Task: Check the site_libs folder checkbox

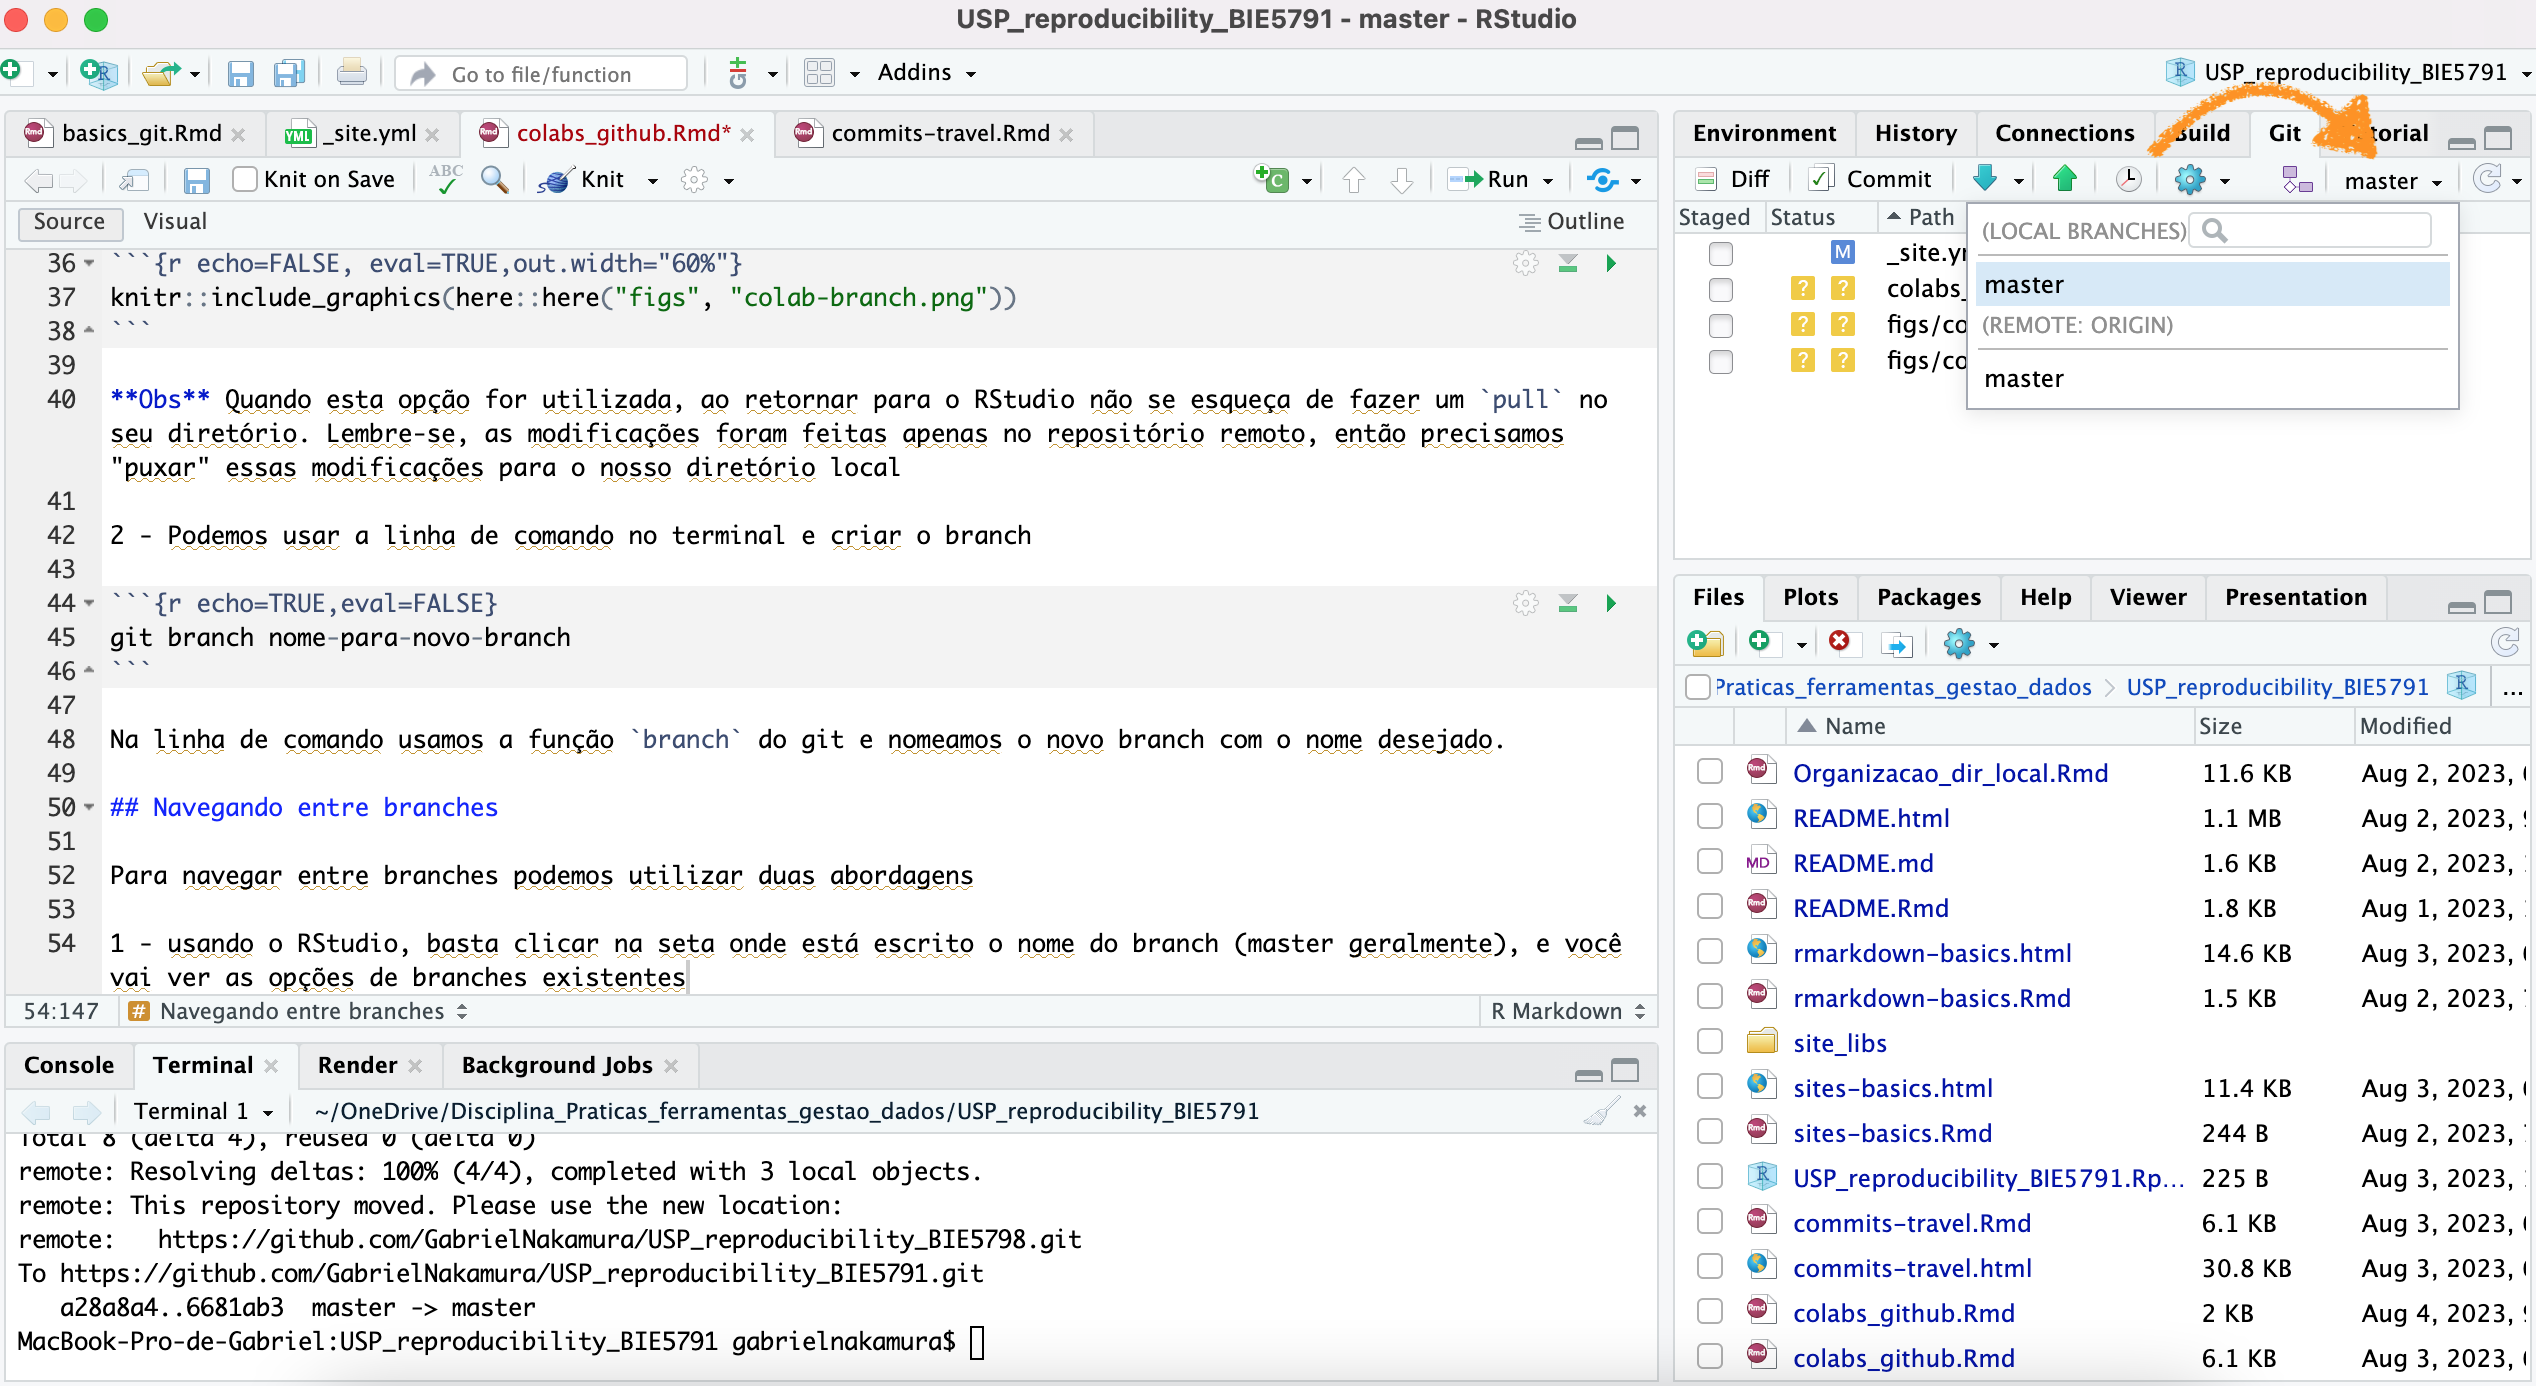Action: click(x=1709, y=1042)
